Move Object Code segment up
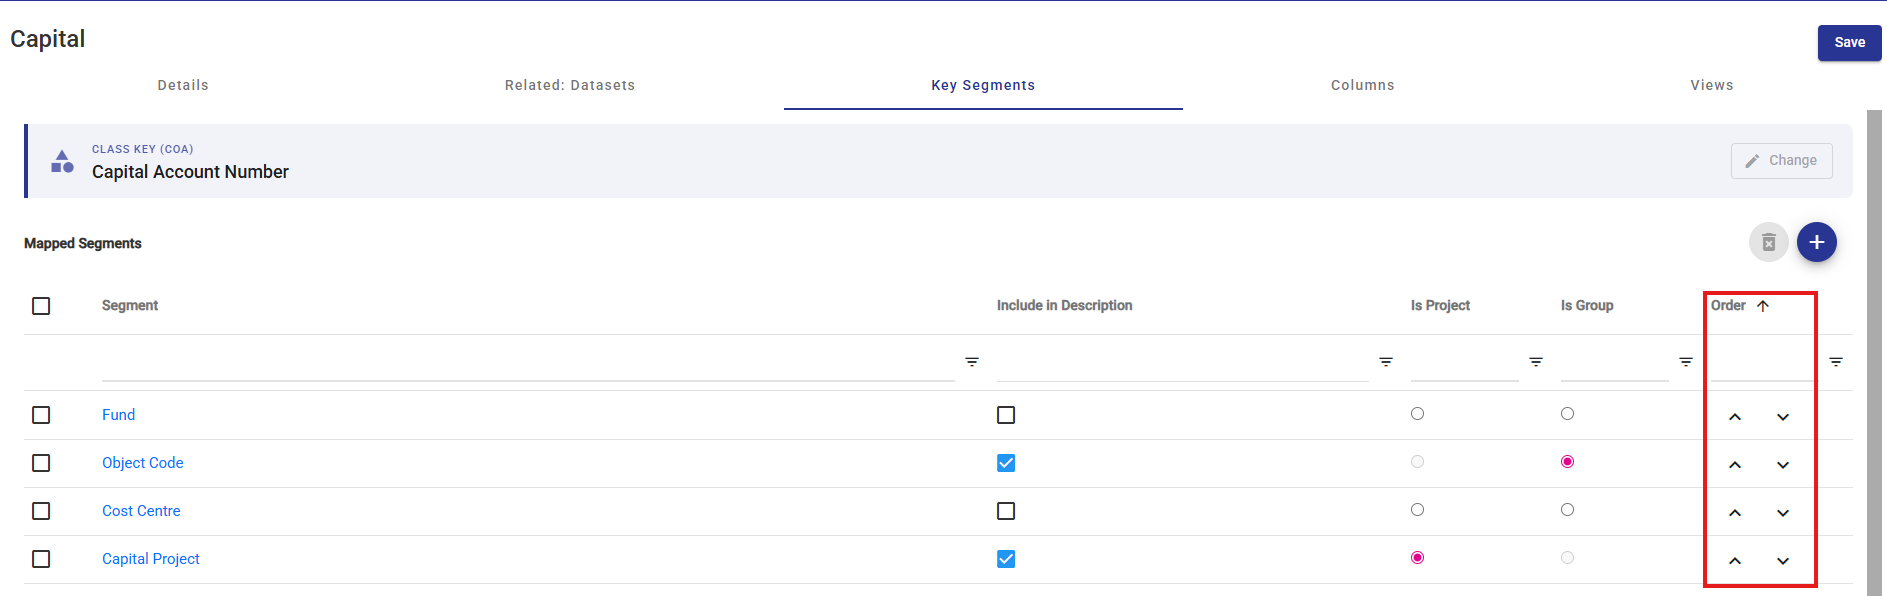The height and width of the screenshot is (596, 1887). [1735, 465]
